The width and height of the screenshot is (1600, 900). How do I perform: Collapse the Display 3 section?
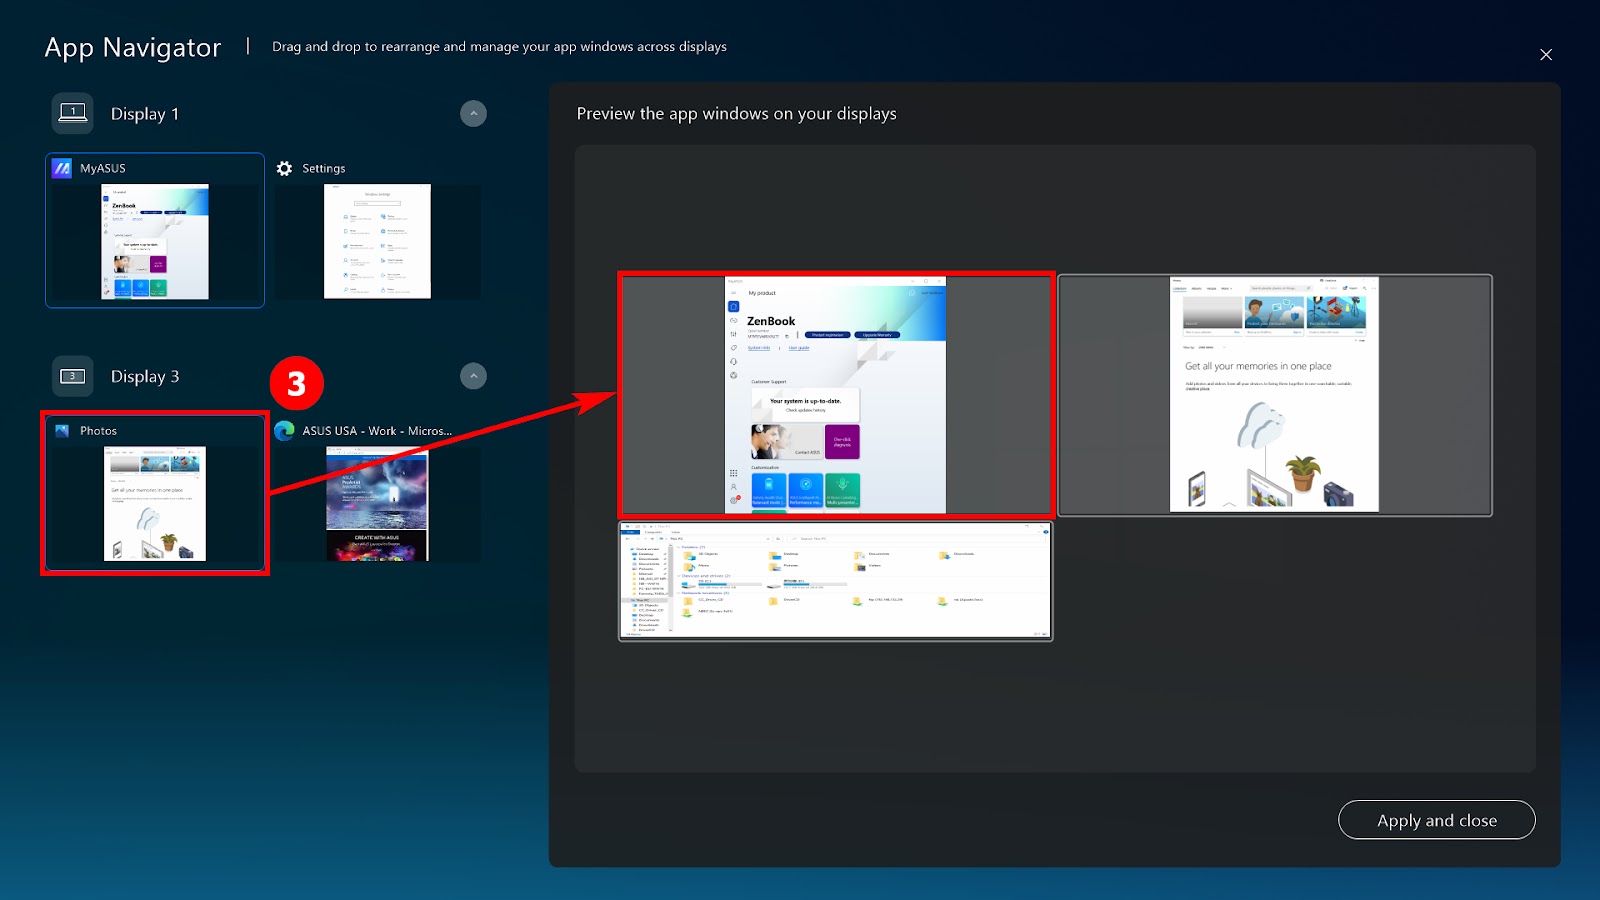[473, 376]
